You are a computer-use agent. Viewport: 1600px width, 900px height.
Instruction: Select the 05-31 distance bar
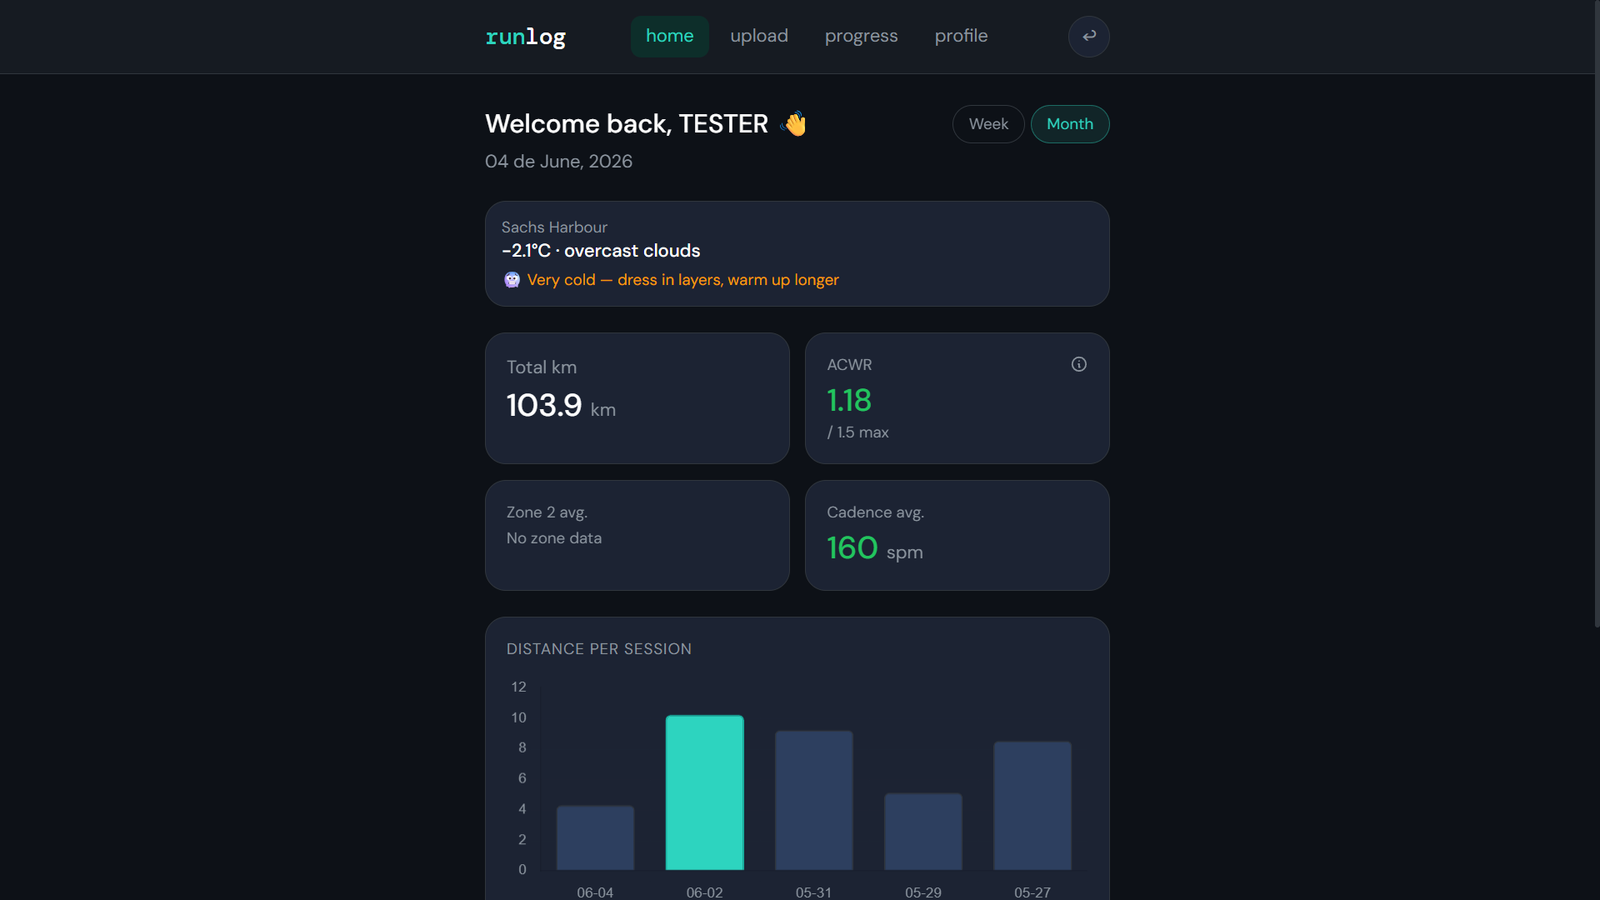(814, 800)
